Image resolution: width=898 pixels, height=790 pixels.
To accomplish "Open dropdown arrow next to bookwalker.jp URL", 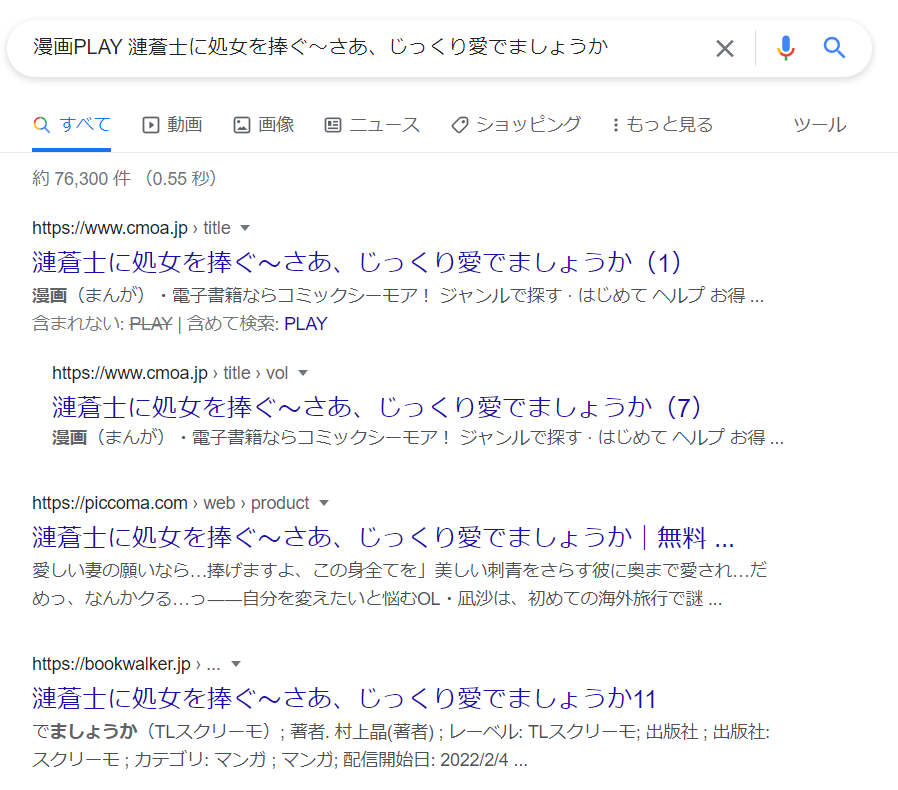I will [236, 664].
